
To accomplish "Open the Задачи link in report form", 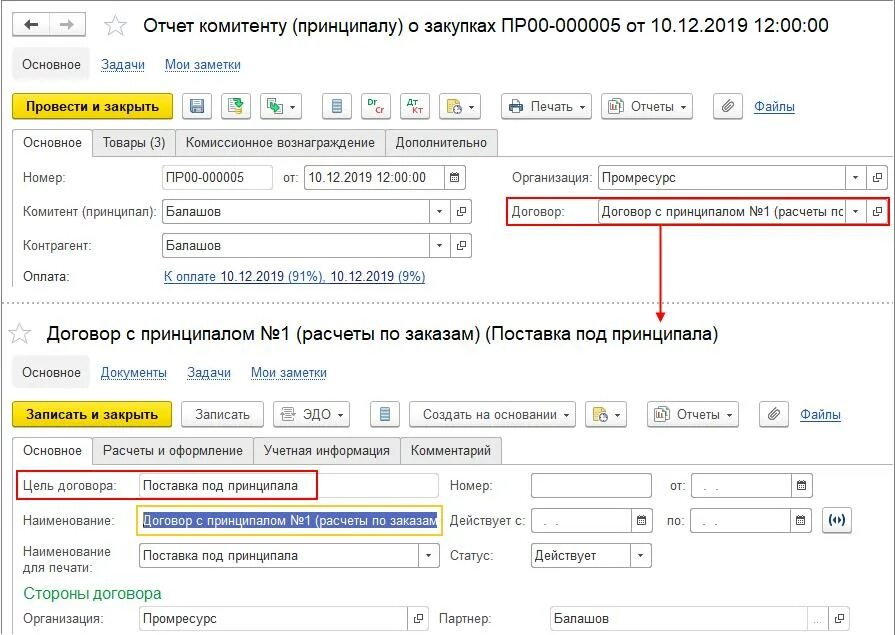I will coord(123,65).
